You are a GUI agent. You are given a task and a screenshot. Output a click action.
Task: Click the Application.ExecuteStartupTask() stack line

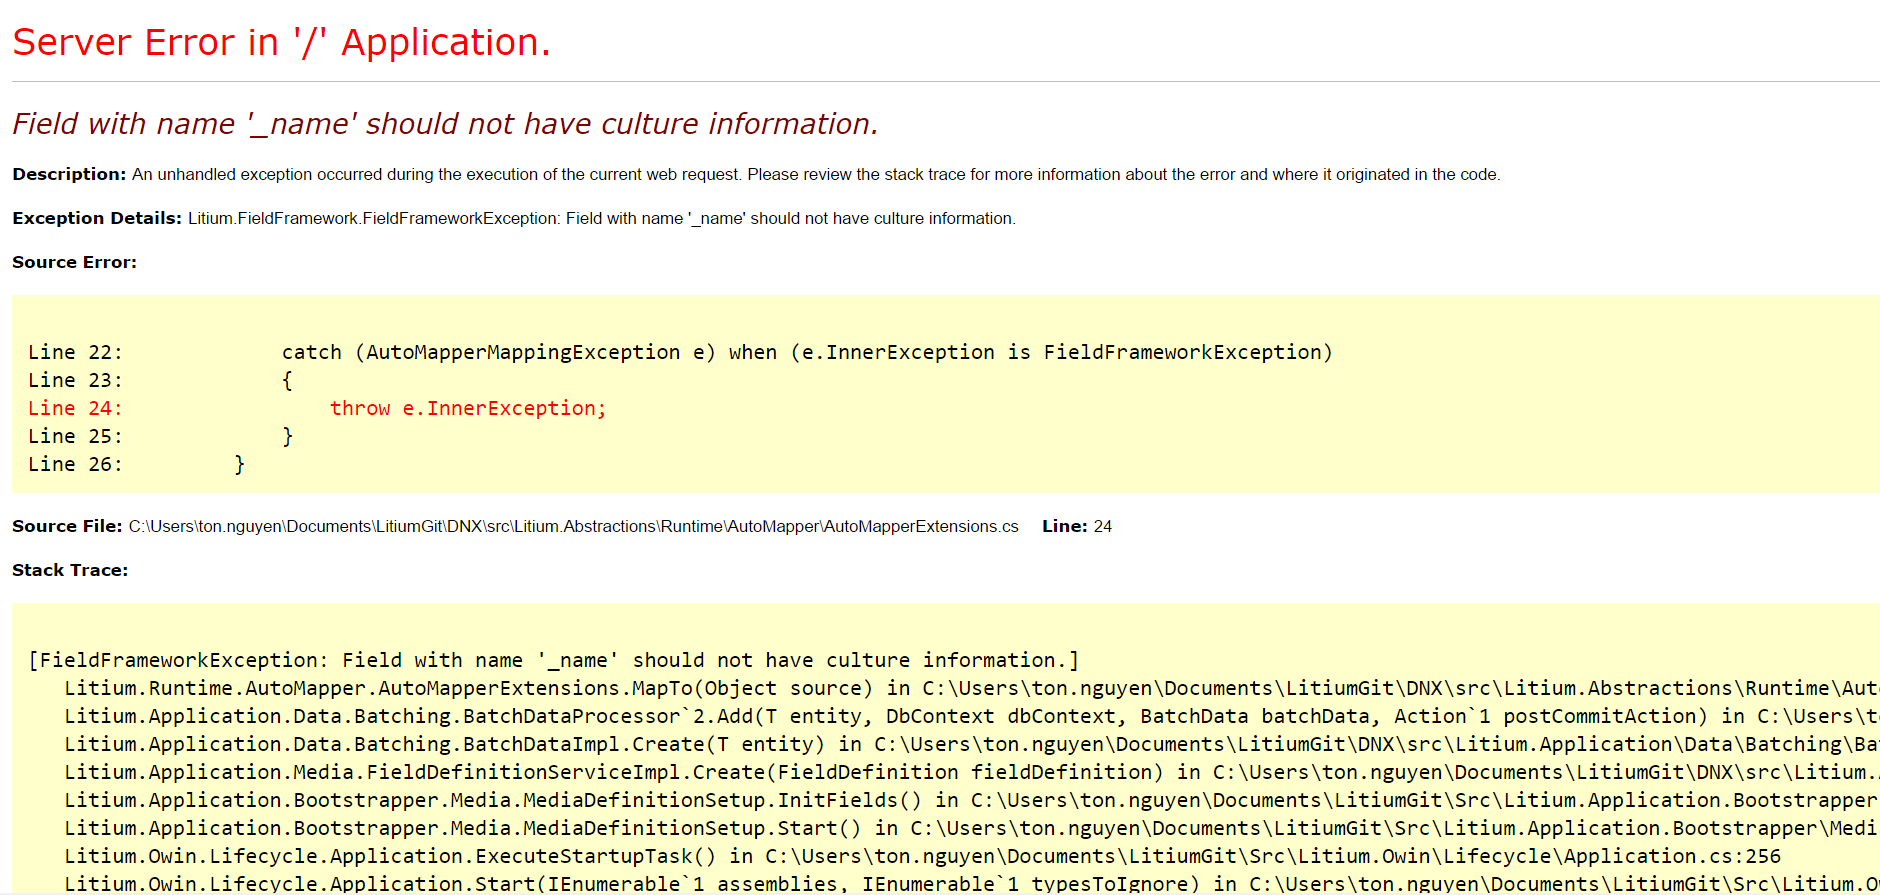point(923,856)
